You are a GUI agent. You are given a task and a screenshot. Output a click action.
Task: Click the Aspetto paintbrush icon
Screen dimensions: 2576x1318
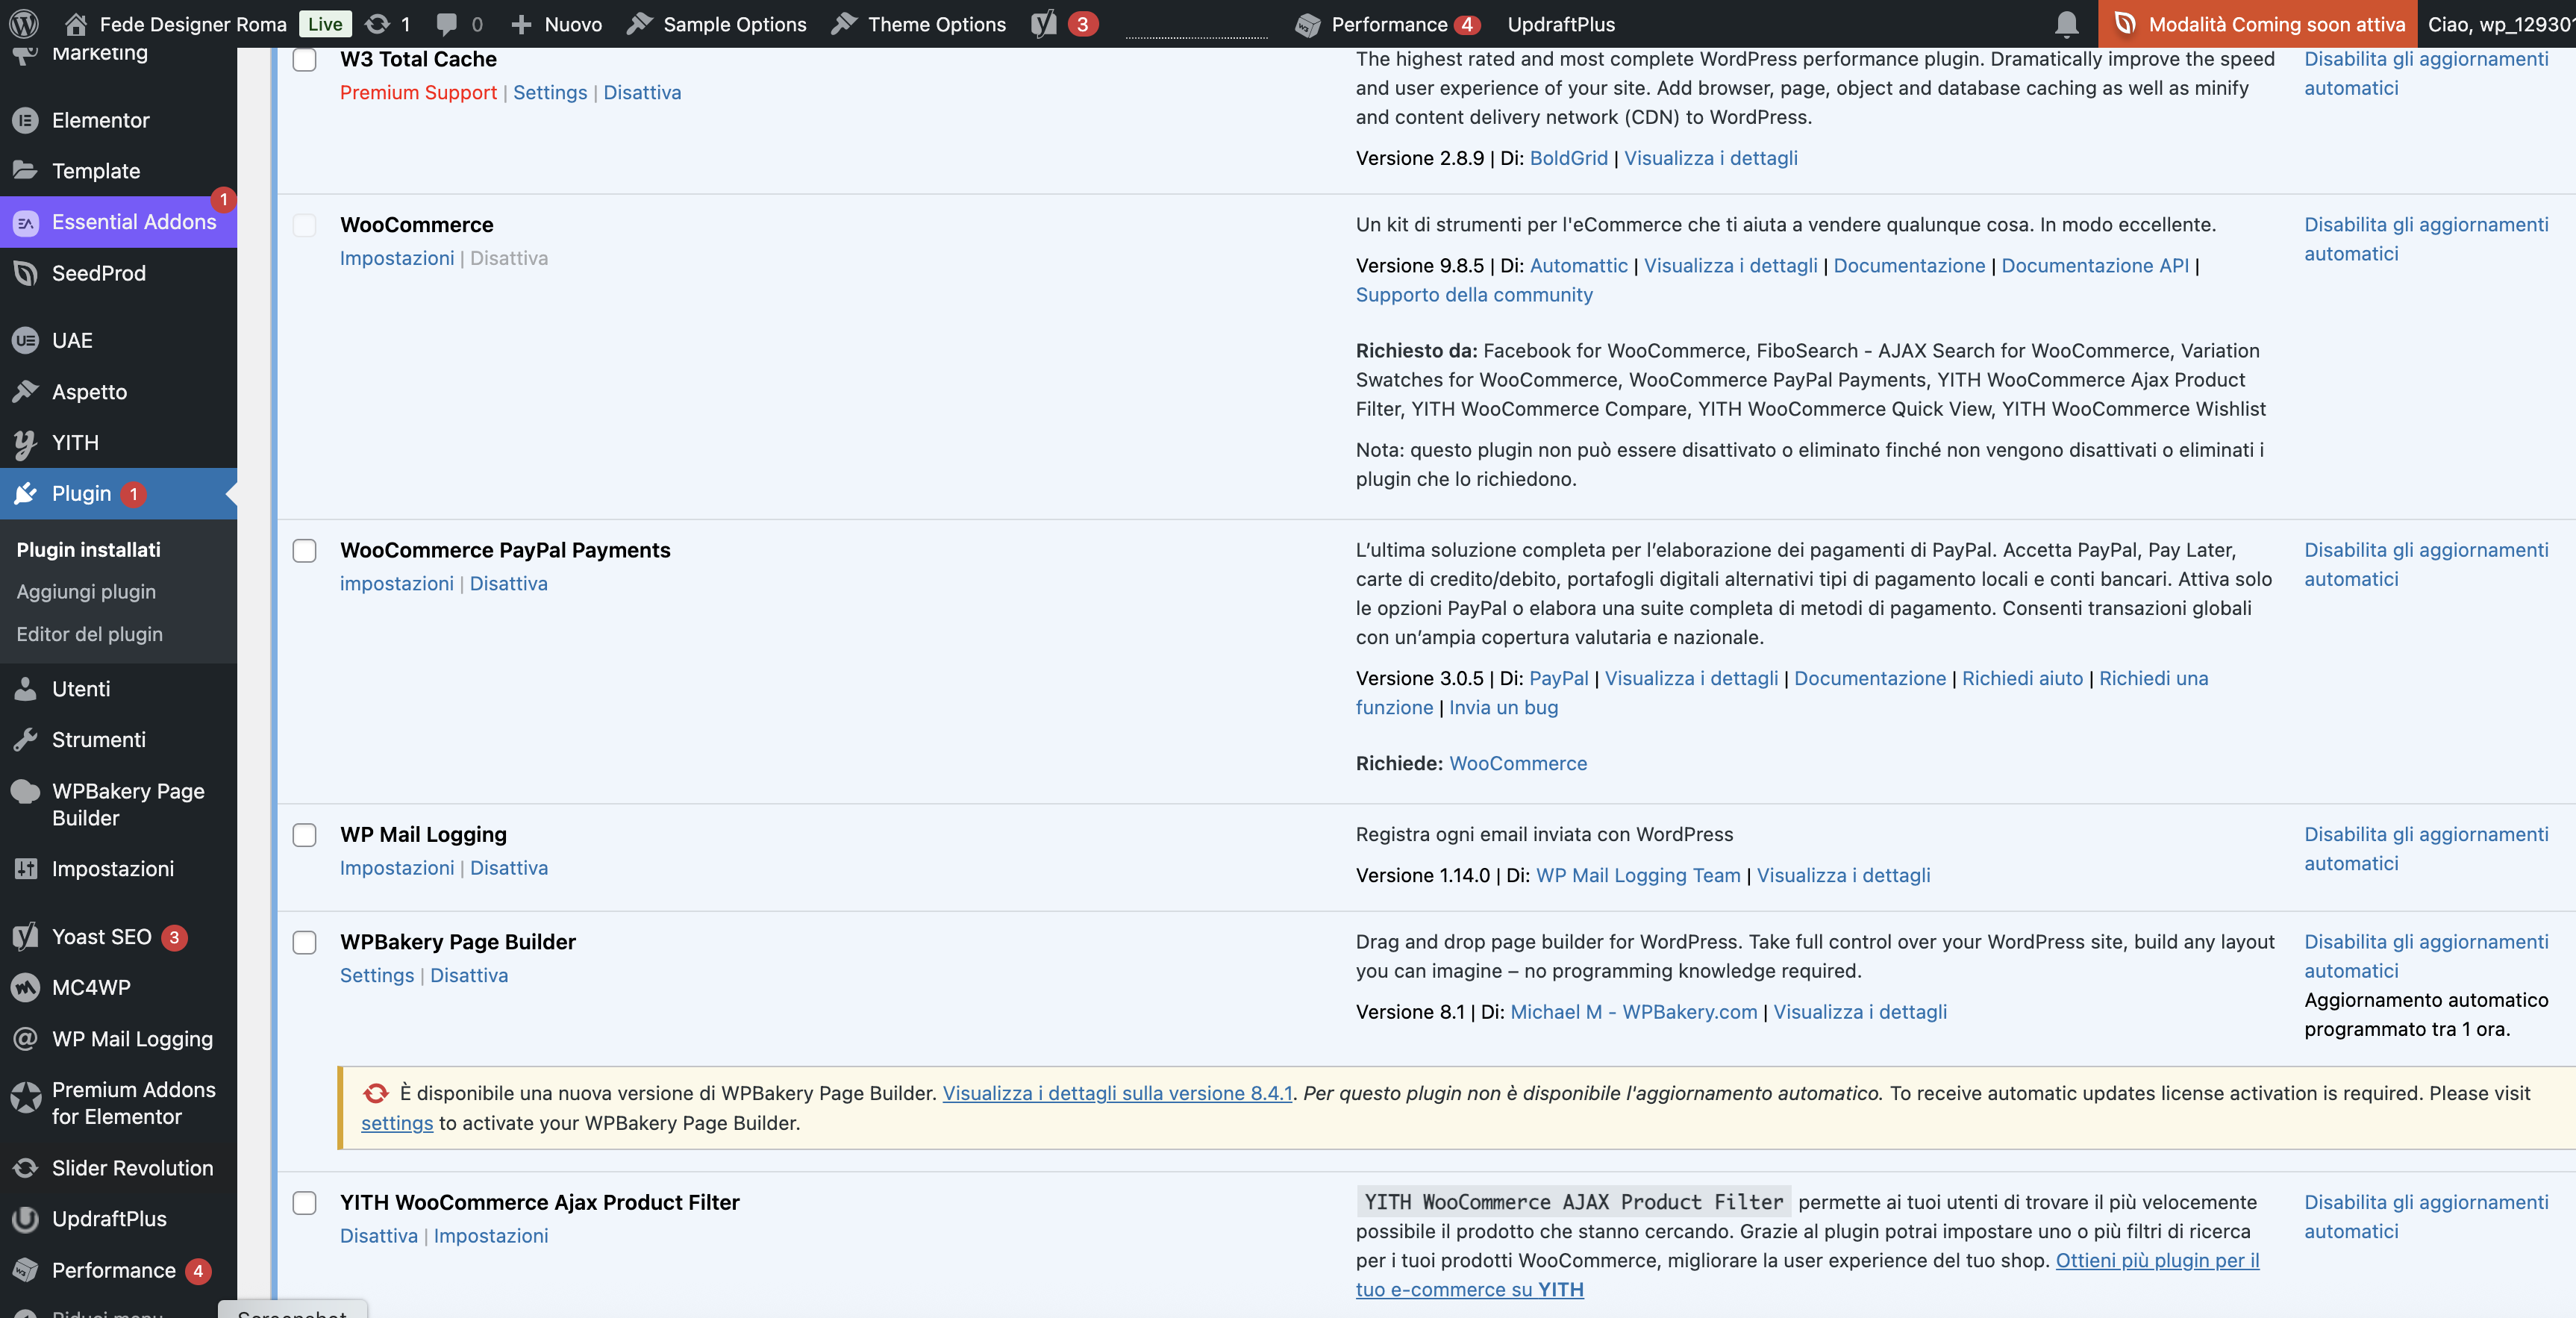coord(25,391)
